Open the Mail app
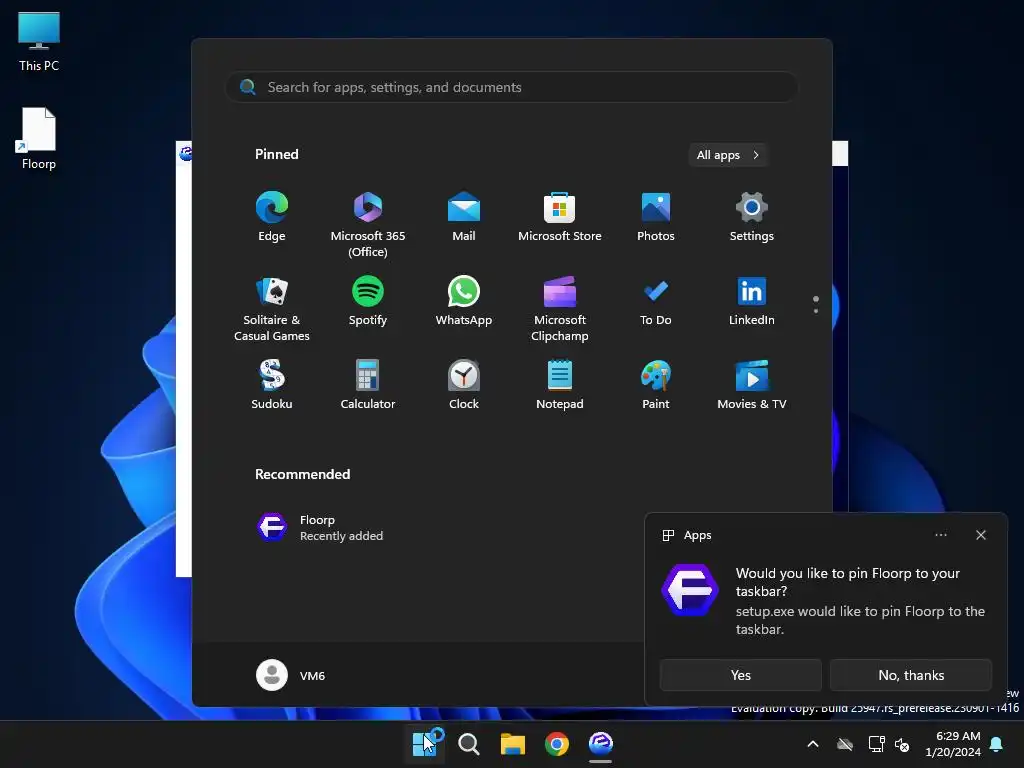Viewport: 1024px width, 768px height. pos(464,217)
